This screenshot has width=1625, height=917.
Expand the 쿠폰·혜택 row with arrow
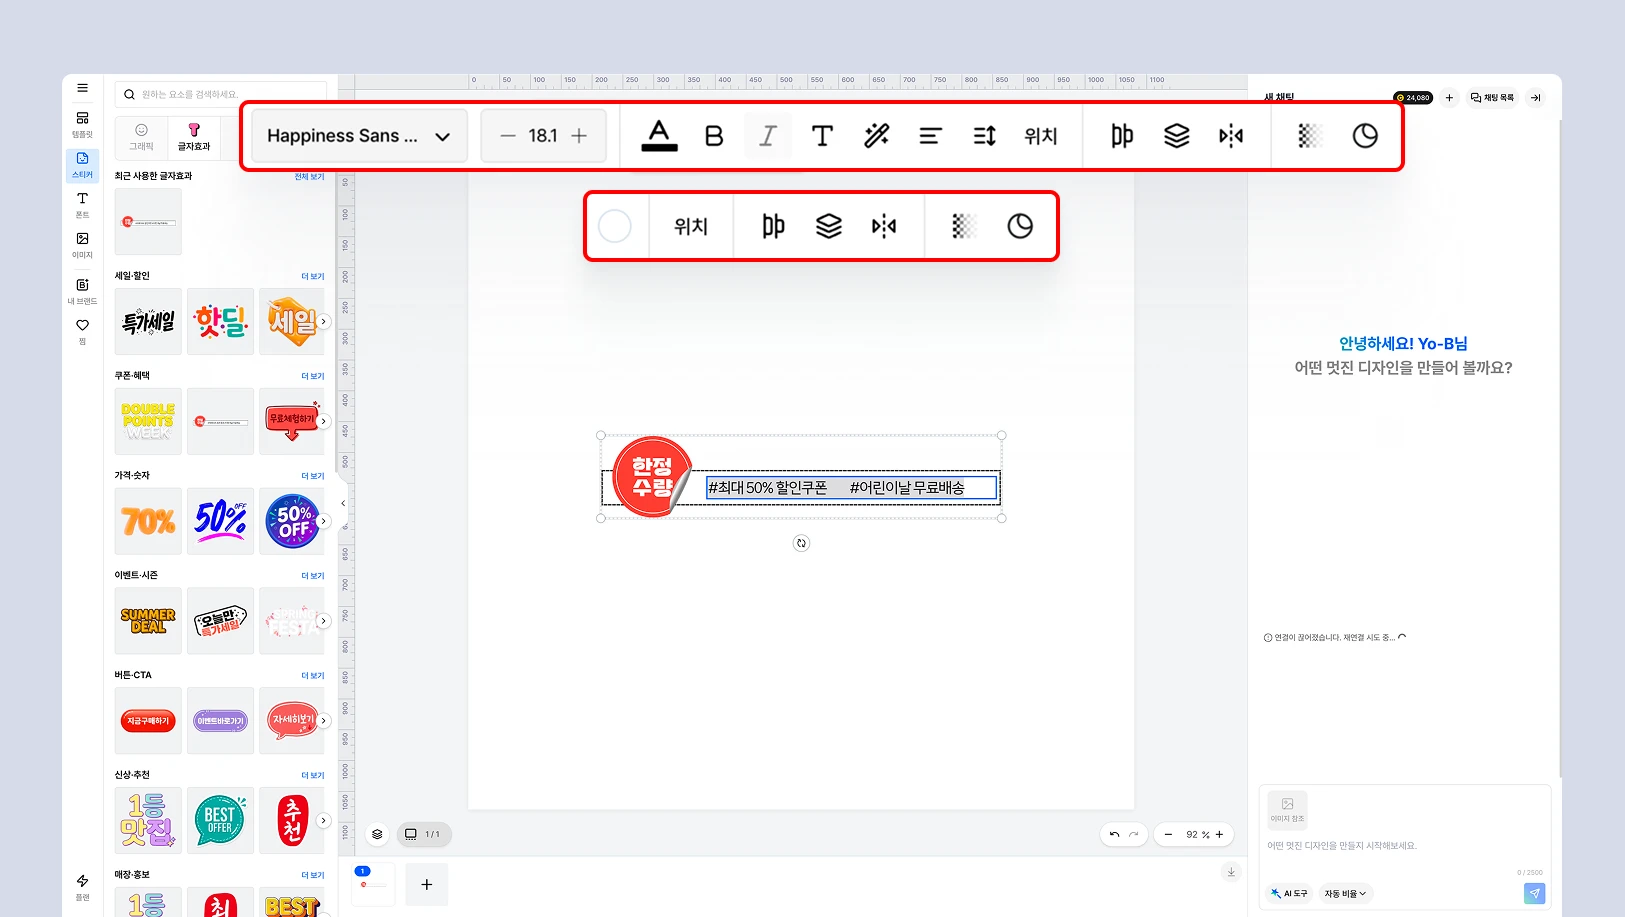(x=323, y=421)
